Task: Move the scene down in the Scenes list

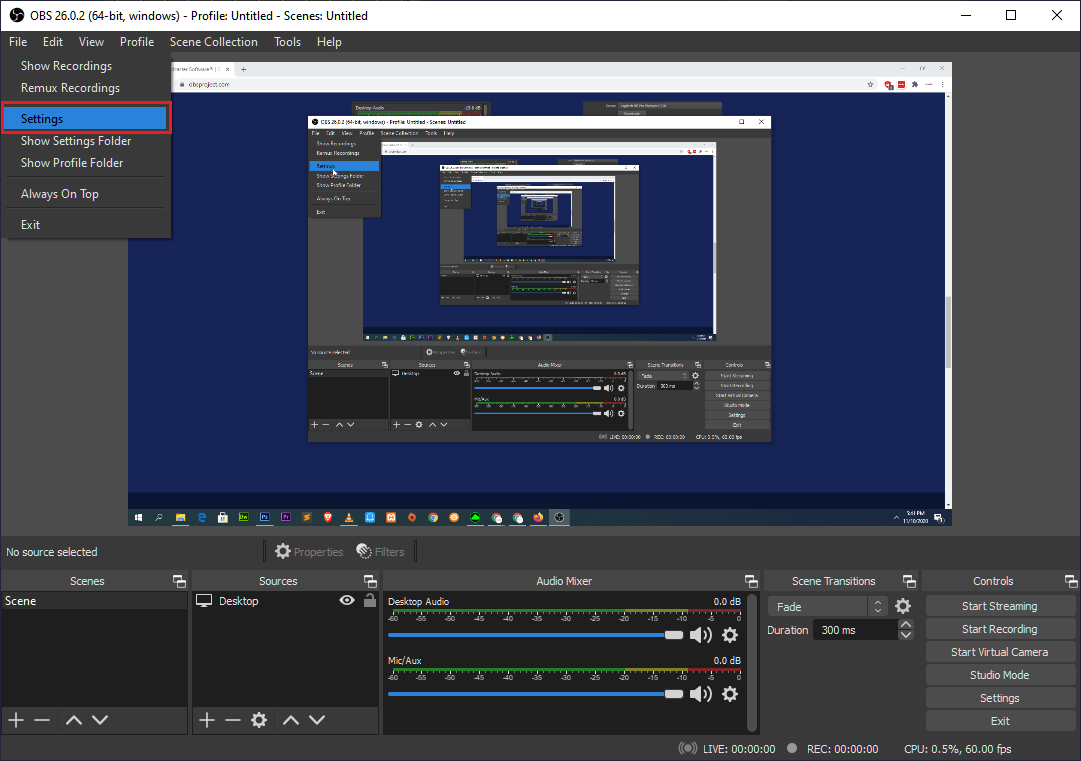Action: coord(100,720)
